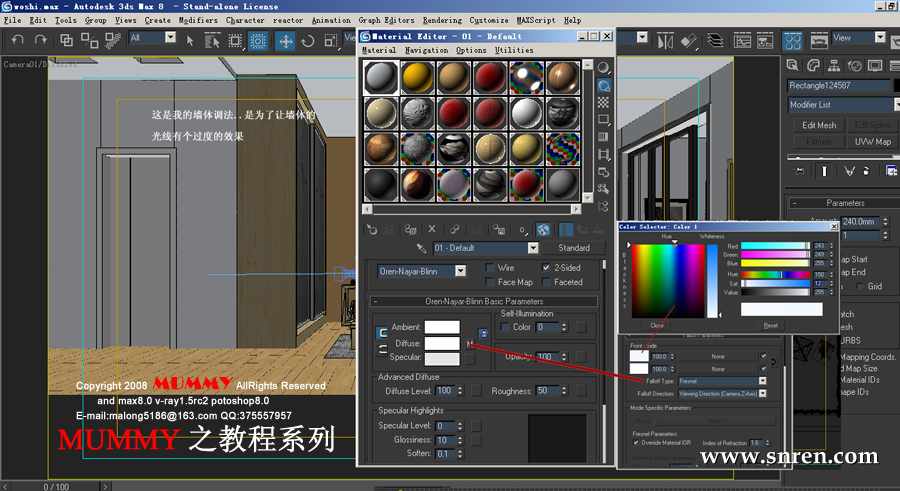Image resolution: width=900 pixels, height=491 pixels.
Task: Enable the Faceted checkbox
Action: pyautogui.click(x=546, y=282)
